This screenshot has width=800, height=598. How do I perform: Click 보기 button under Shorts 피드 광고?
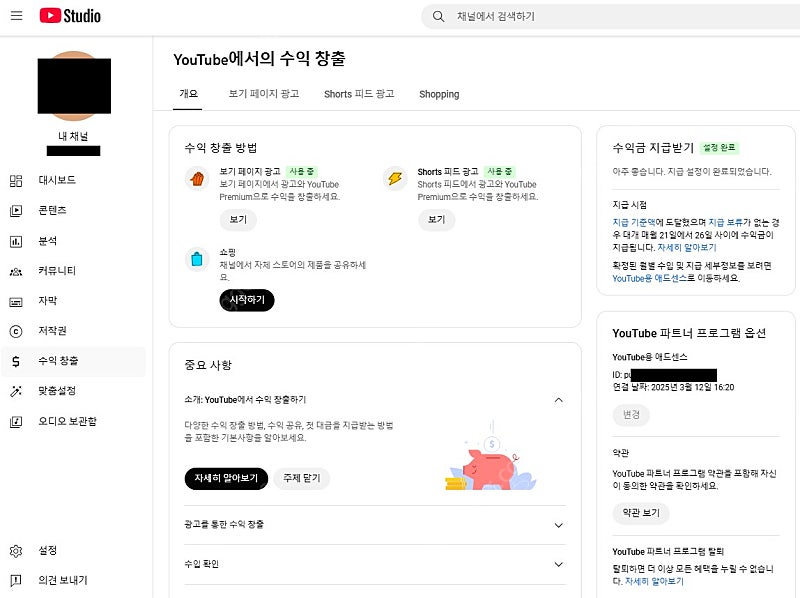point(436,220)
